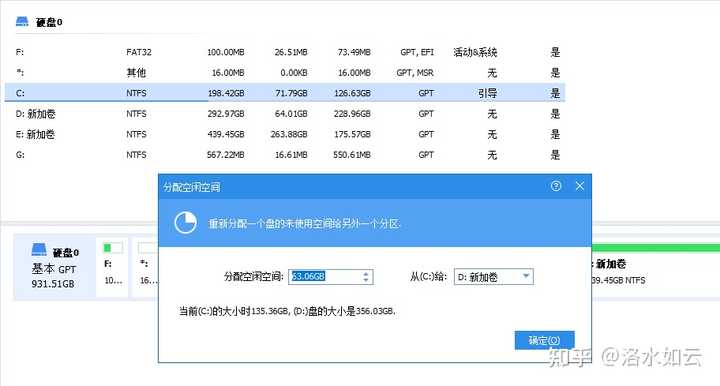The width and height of the screenshot is (720, 386).
Task: Click the GPT, MSR type cell
Action: pyautogui.click(x=415, y=73)
